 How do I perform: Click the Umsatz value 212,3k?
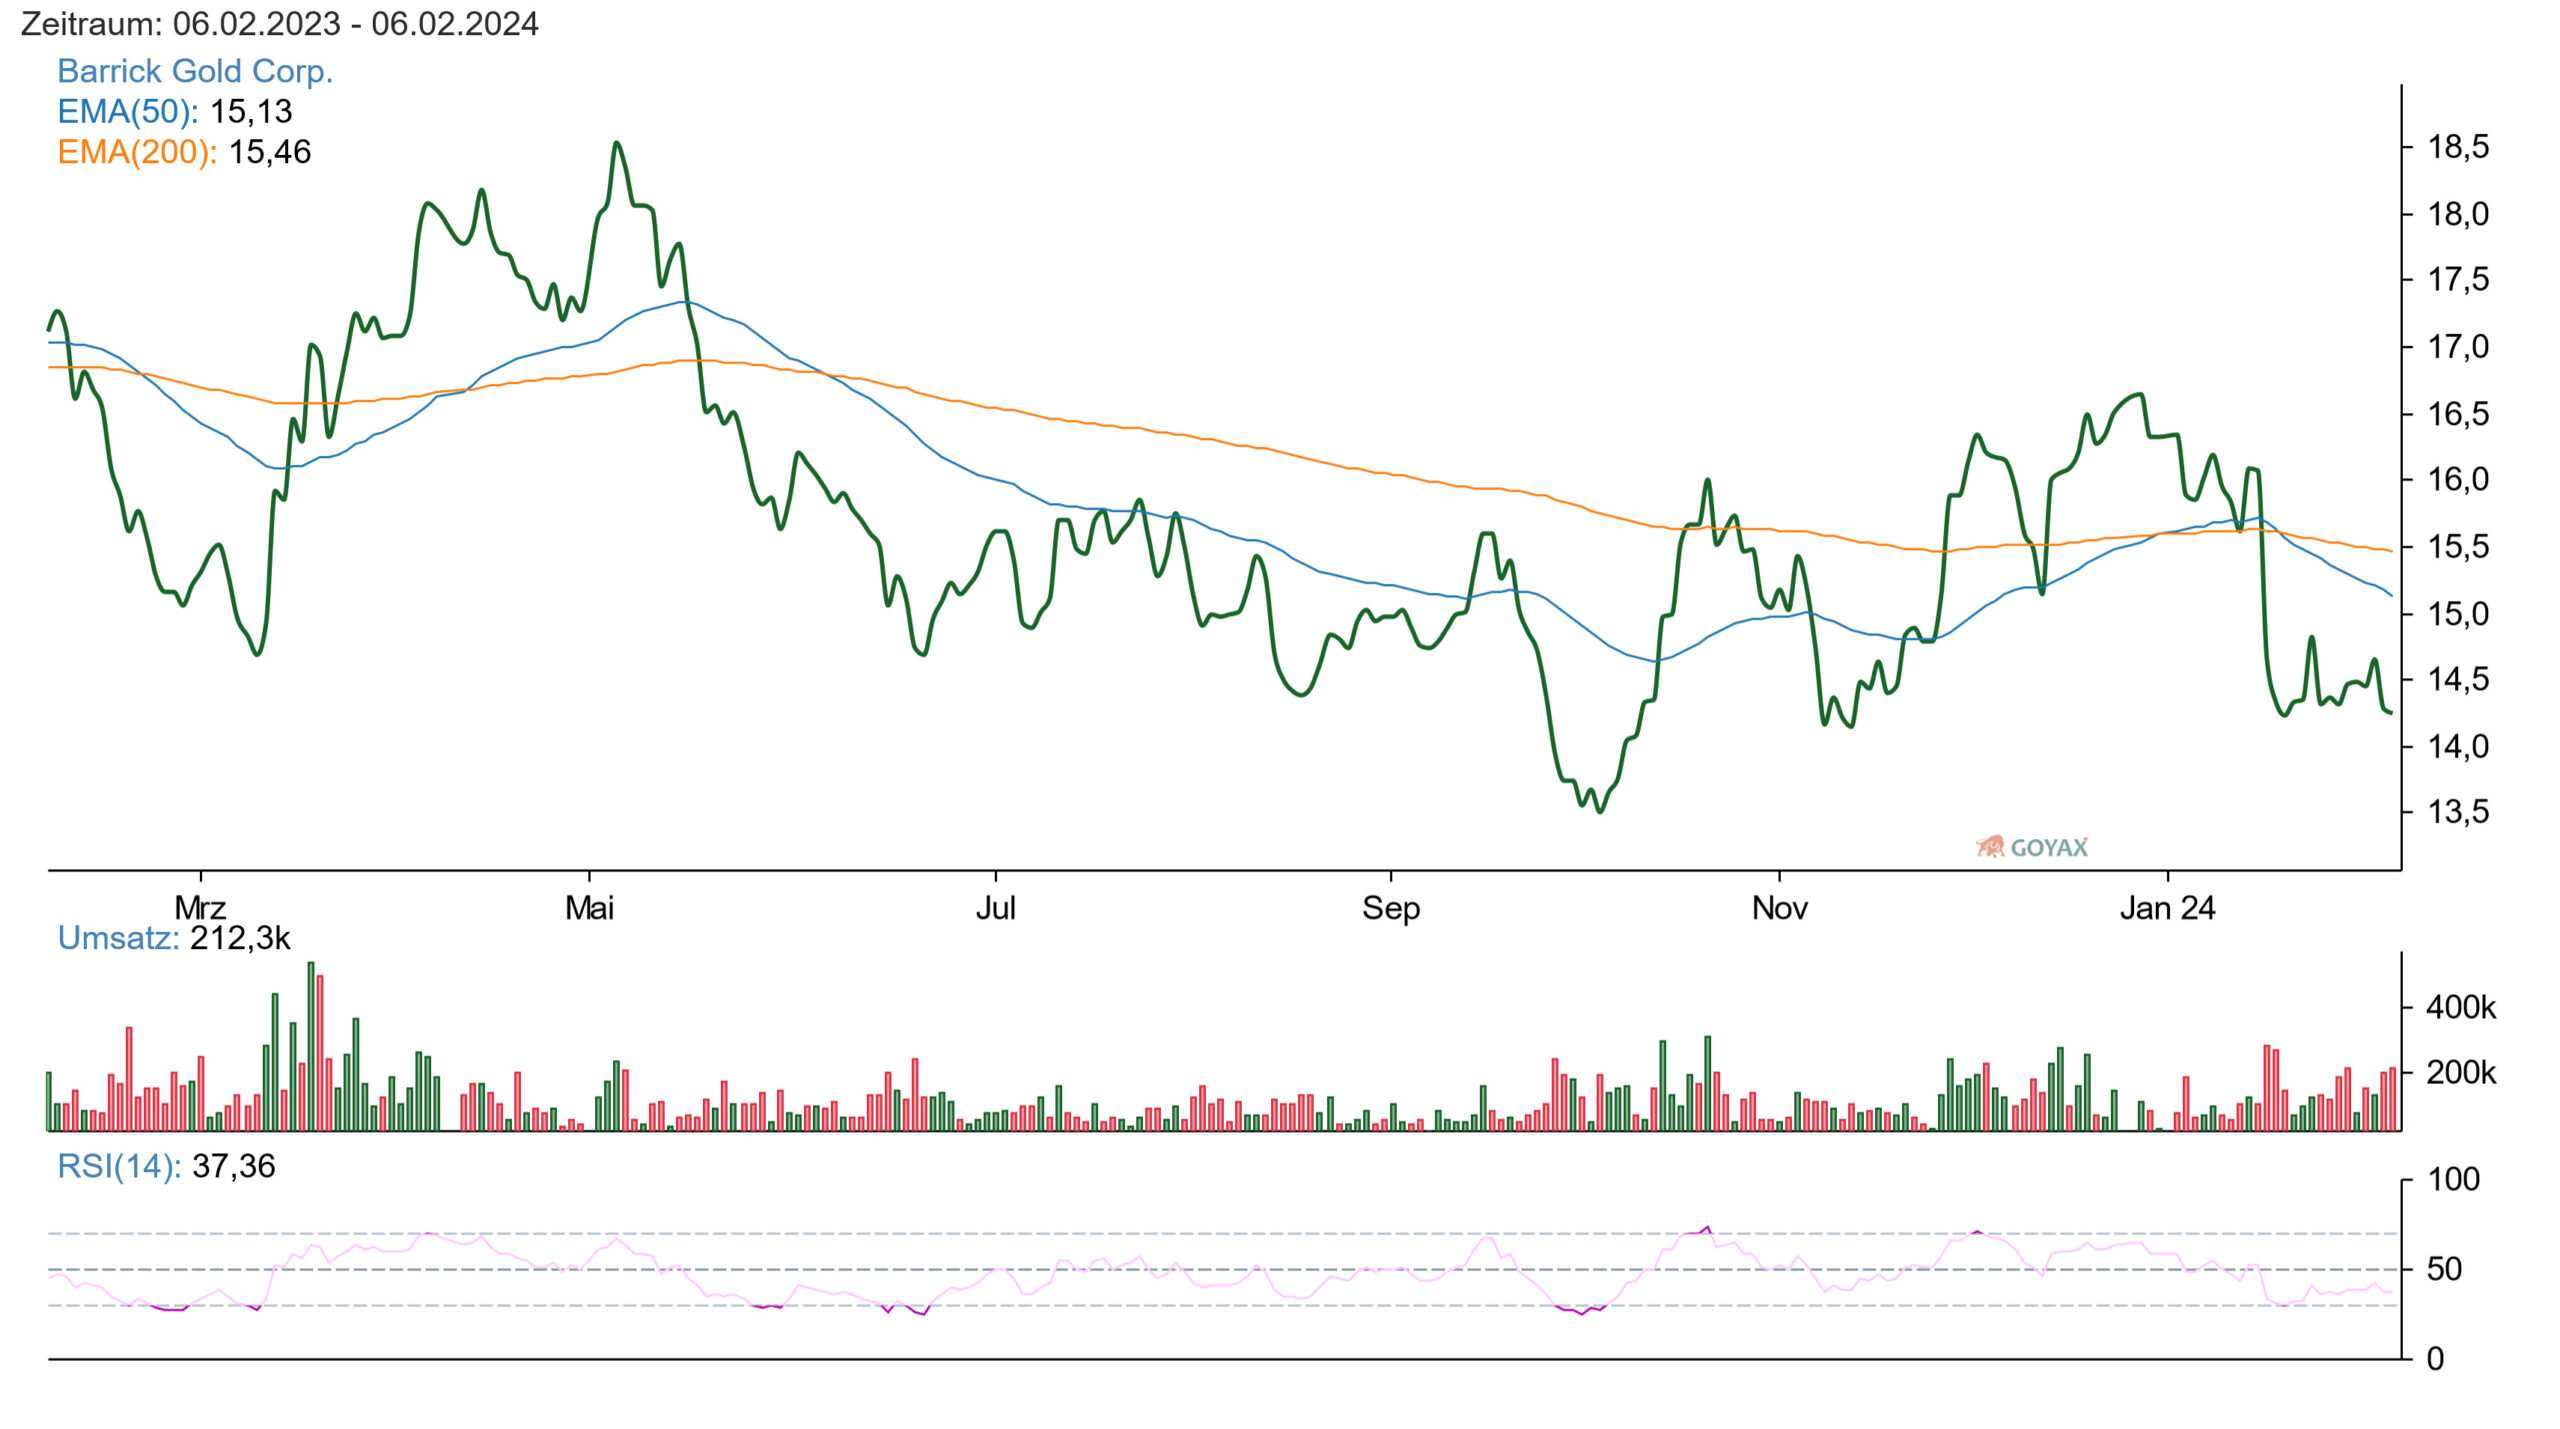[x=240, y=938]
